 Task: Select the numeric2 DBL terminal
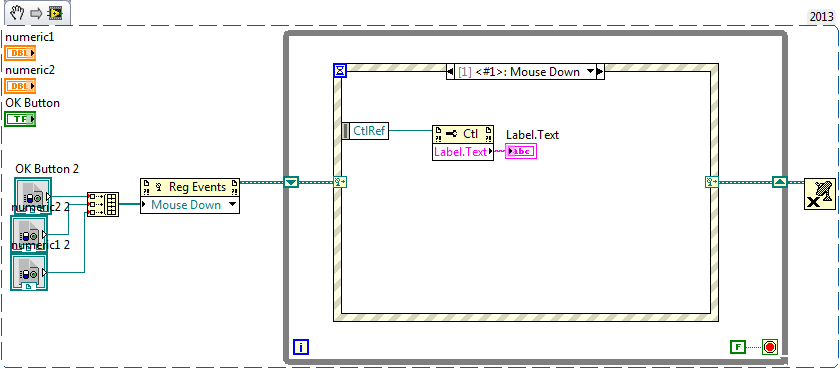pyautogui.click(x=20, y=86)
